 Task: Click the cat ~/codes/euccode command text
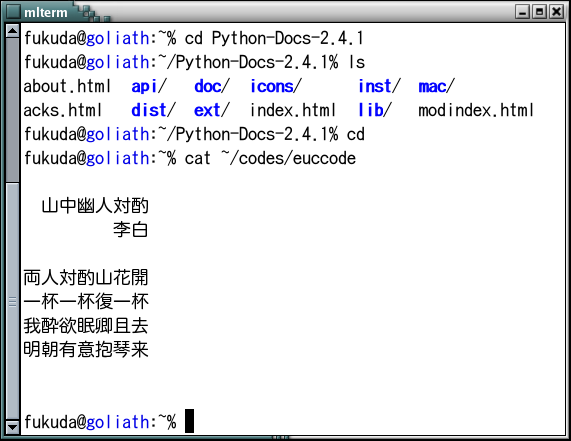pyautogui.click(x=270, y=158)
